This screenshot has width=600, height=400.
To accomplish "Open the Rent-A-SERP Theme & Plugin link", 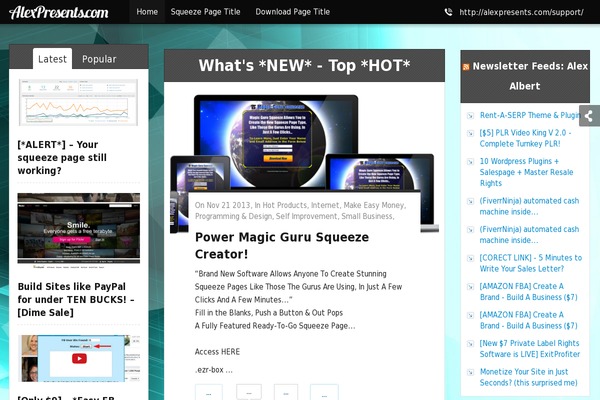I will [530, 115].
